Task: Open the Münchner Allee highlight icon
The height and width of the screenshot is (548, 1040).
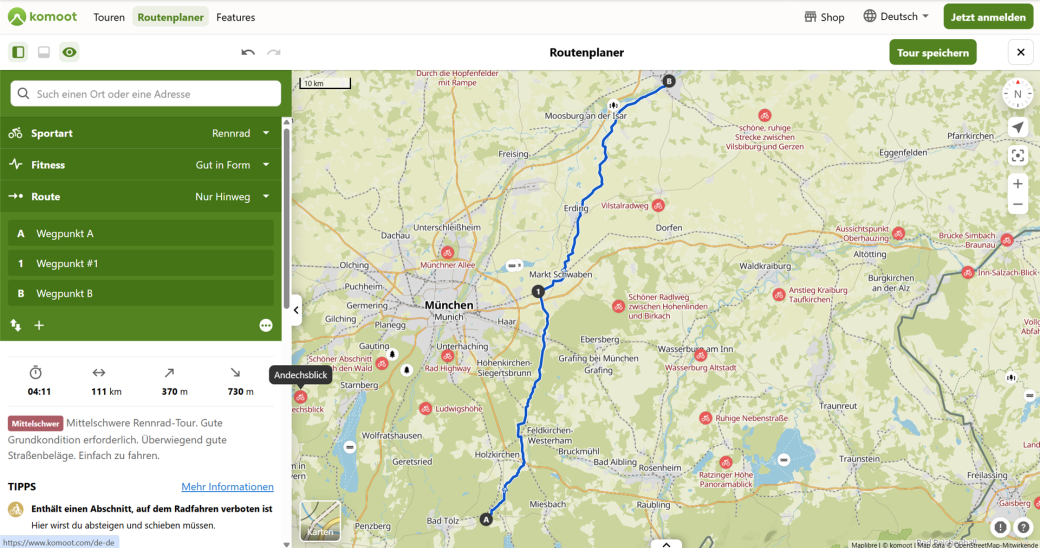Action: click(448, 253)
